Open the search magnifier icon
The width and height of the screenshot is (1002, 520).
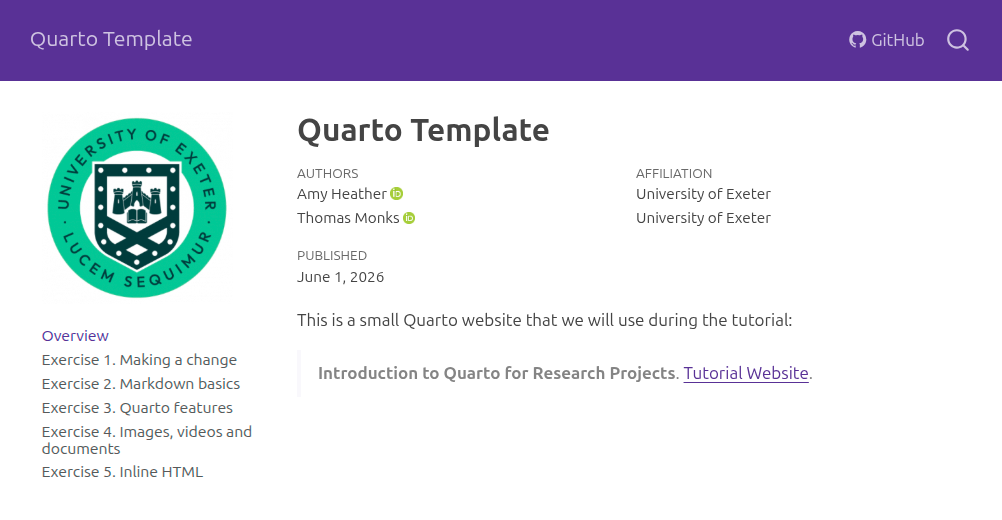(x=957, y=40)
